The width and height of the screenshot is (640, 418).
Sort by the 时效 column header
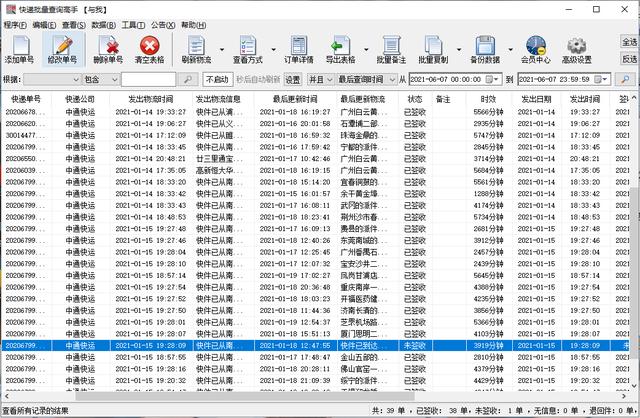488,99
